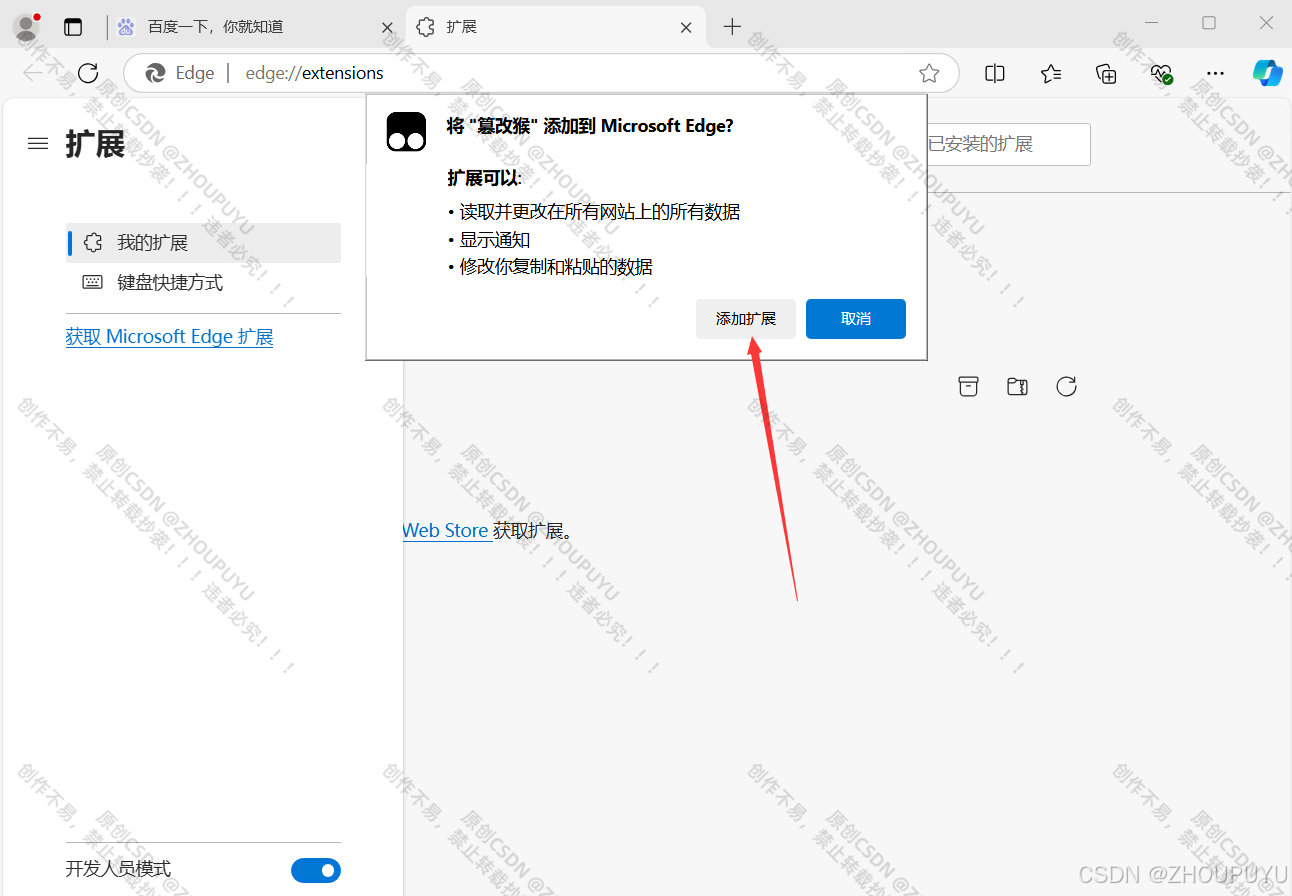Click 取消 button in dialog
The height and width of the screenshot is (896, 1292).
(x=856, y=319)
